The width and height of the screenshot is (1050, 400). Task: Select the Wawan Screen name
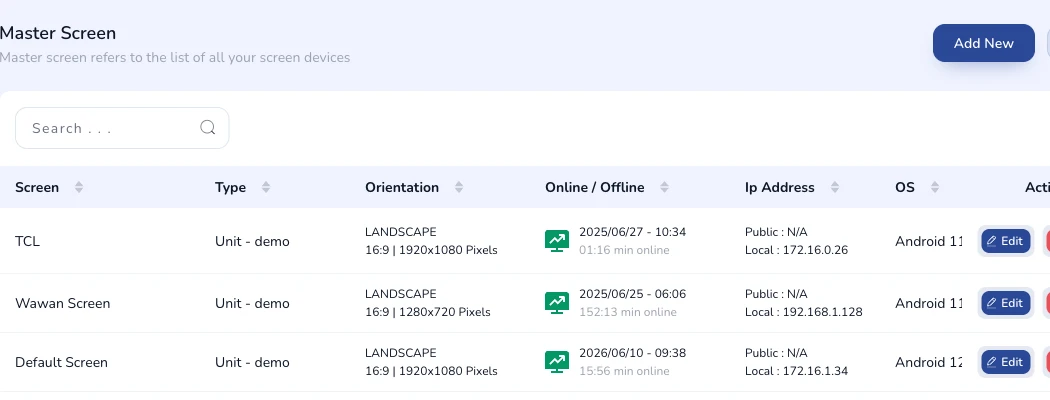pos(62,304)
